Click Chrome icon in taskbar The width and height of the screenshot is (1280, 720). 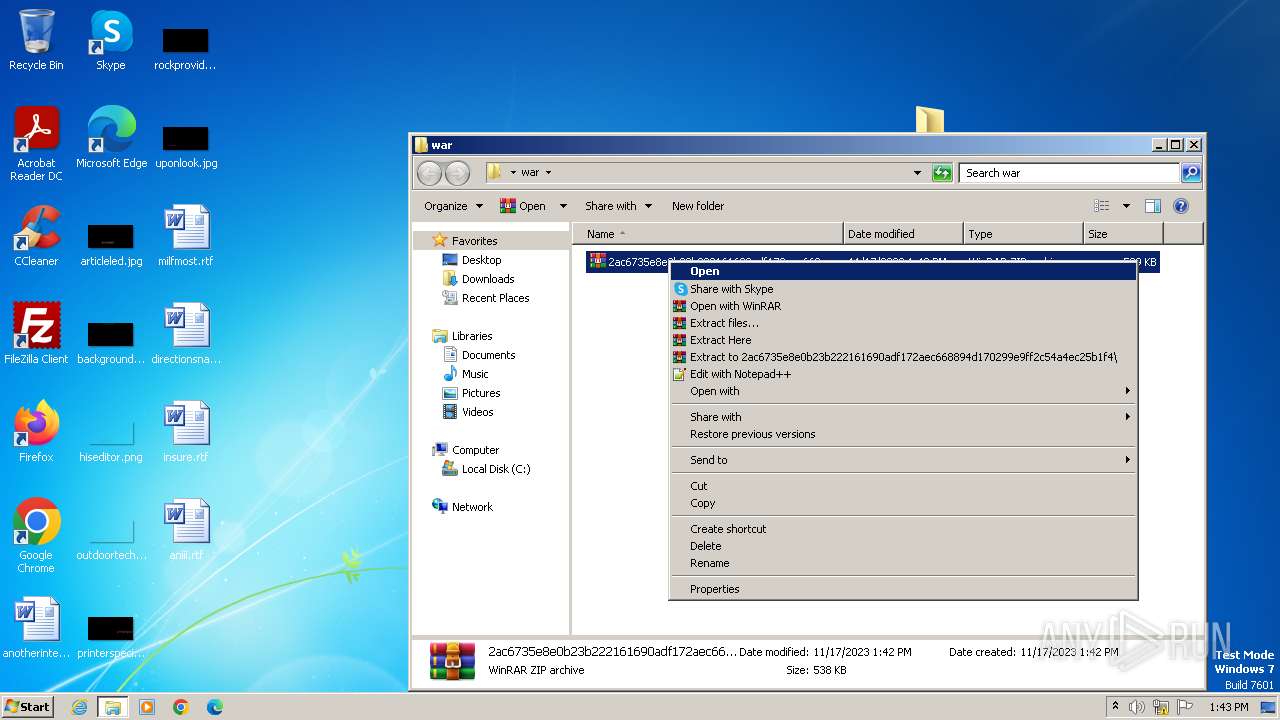(181, 707)
